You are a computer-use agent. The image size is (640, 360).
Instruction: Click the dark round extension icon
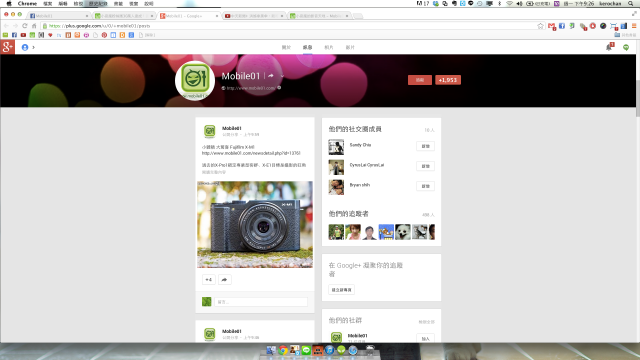[x=603, y=26]
